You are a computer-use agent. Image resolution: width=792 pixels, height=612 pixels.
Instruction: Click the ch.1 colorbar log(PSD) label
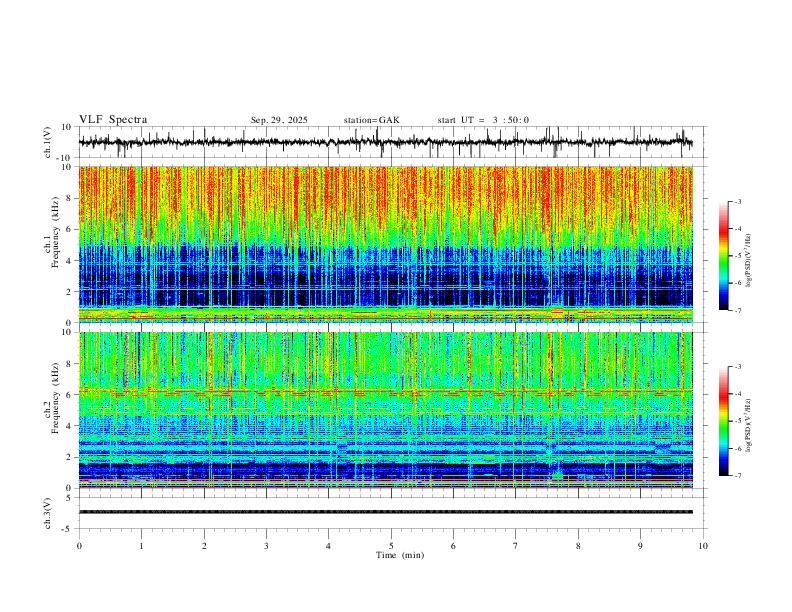[749, 261]
